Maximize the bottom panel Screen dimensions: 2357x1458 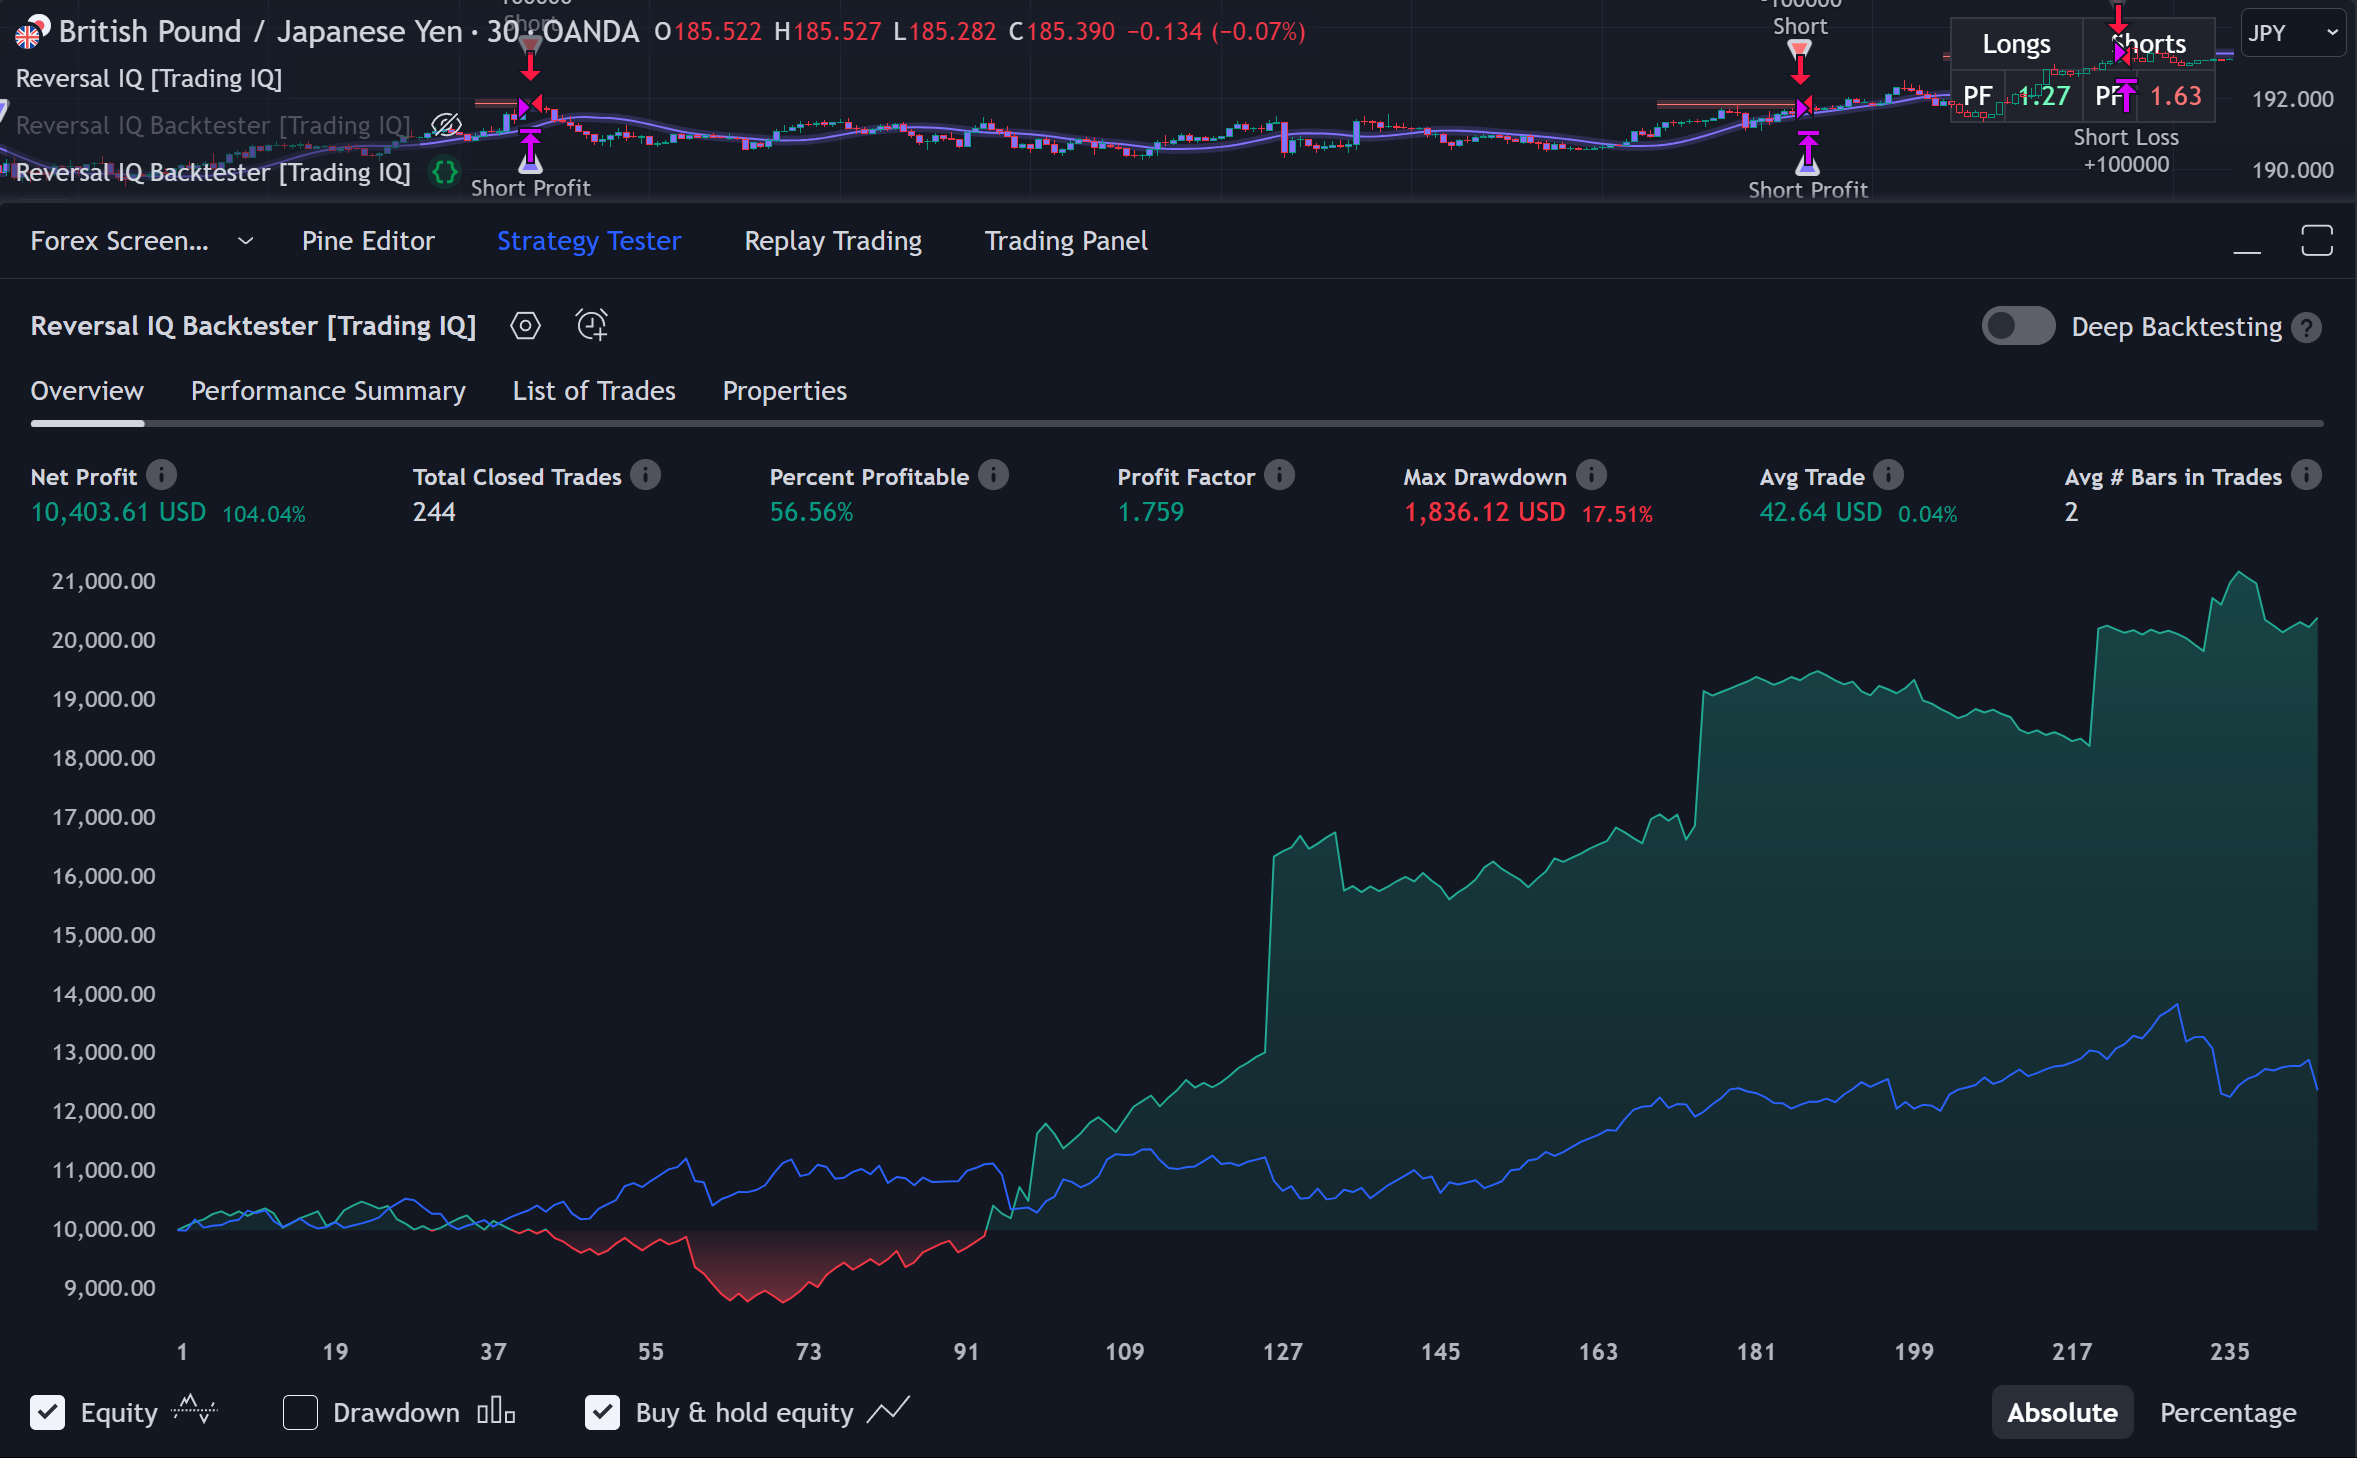pos(2316,241)
